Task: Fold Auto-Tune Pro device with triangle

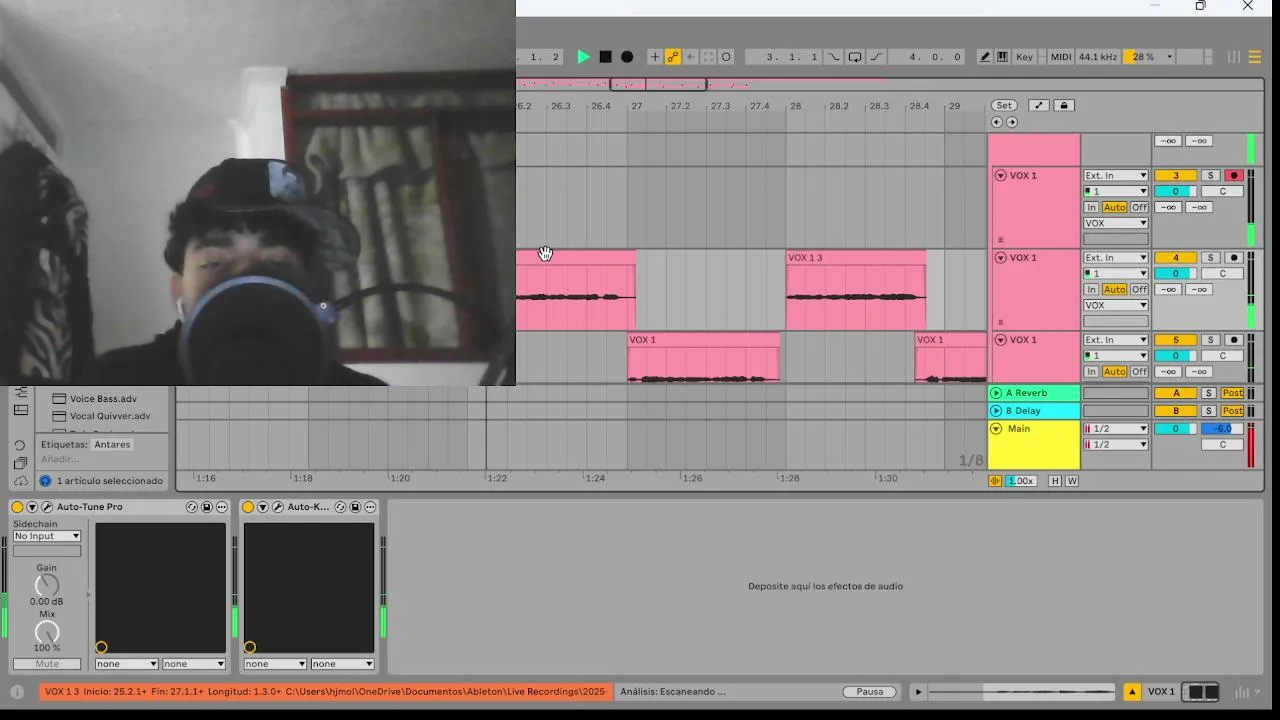Action: pyautogui.click(x=32, y=507)
